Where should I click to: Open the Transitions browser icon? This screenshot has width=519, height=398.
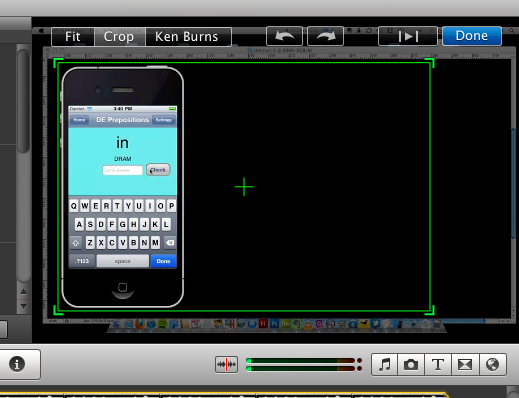tap(465, 364)
